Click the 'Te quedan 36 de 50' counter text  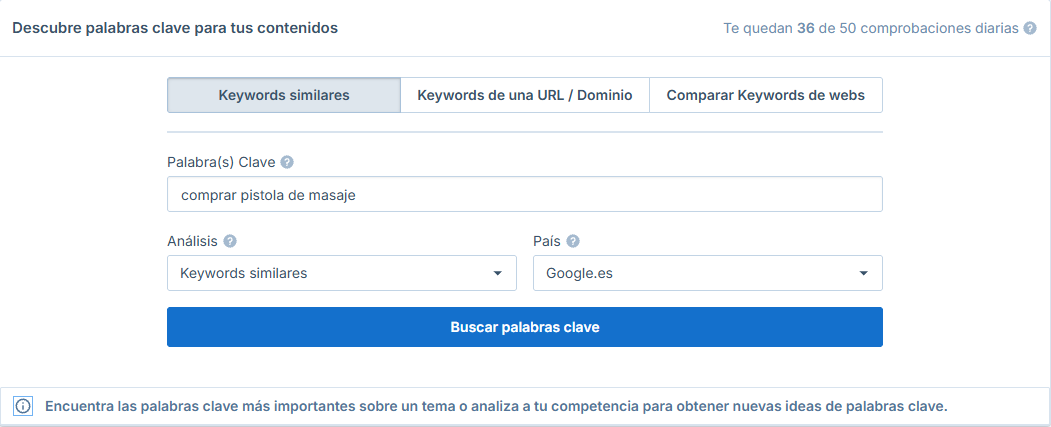point(871,29)
